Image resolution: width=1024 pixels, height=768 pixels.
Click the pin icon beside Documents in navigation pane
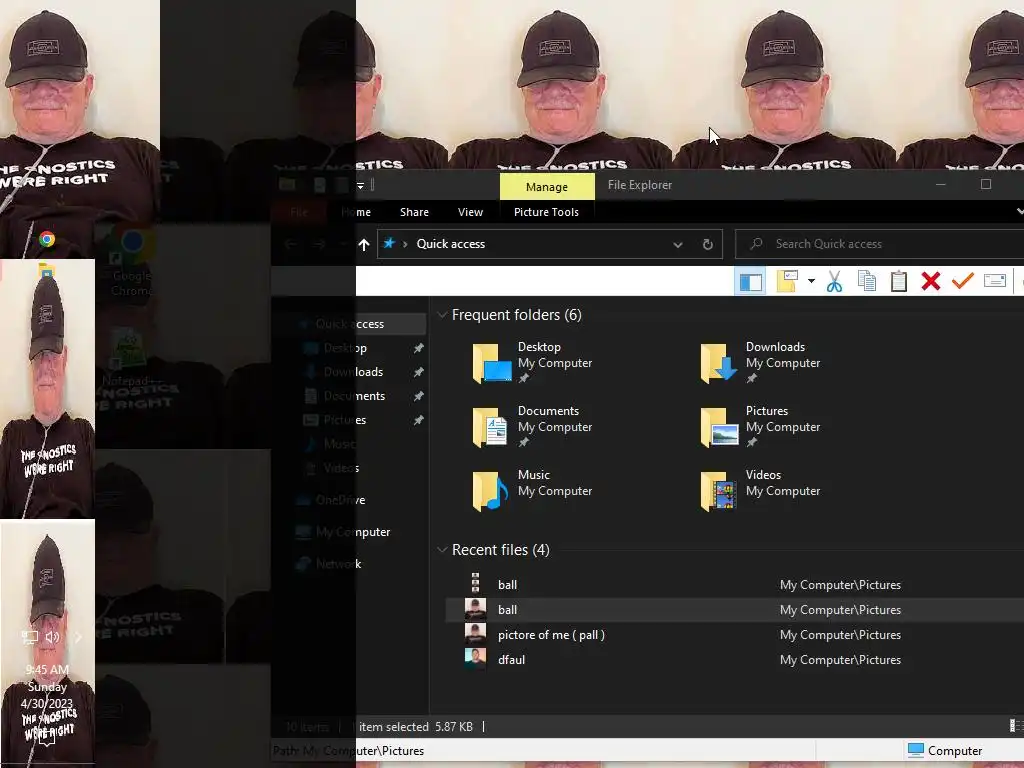pyautogui.click(x=419, y=396)
